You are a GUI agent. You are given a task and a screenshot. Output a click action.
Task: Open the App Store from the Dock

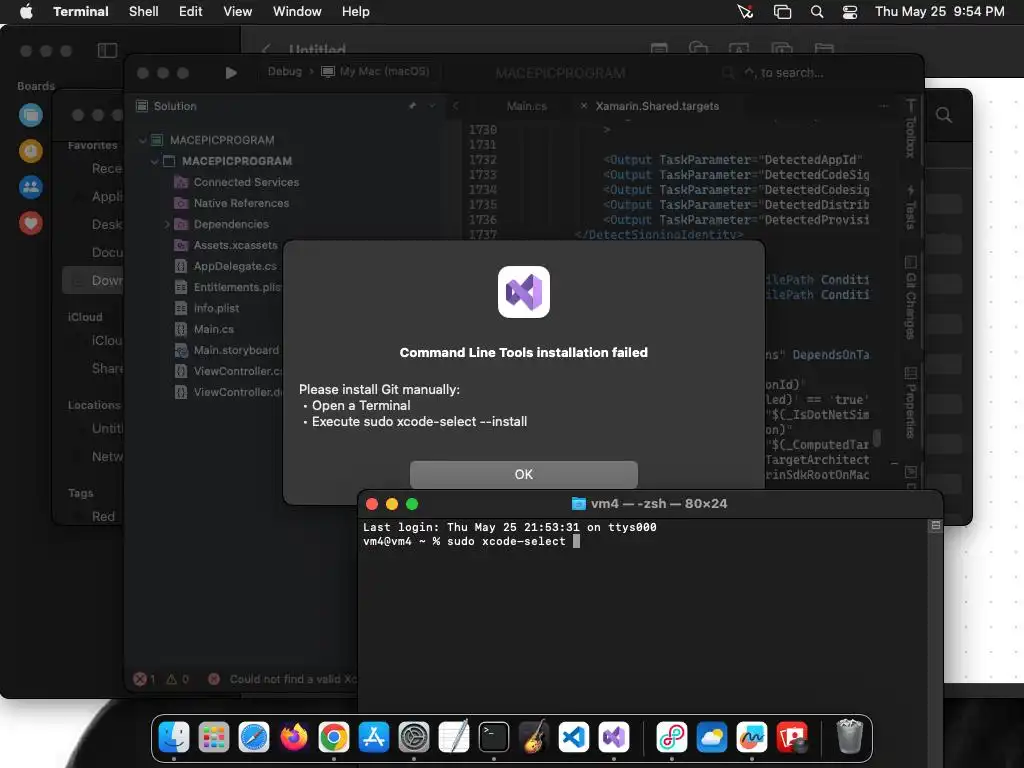click(374, 737)
